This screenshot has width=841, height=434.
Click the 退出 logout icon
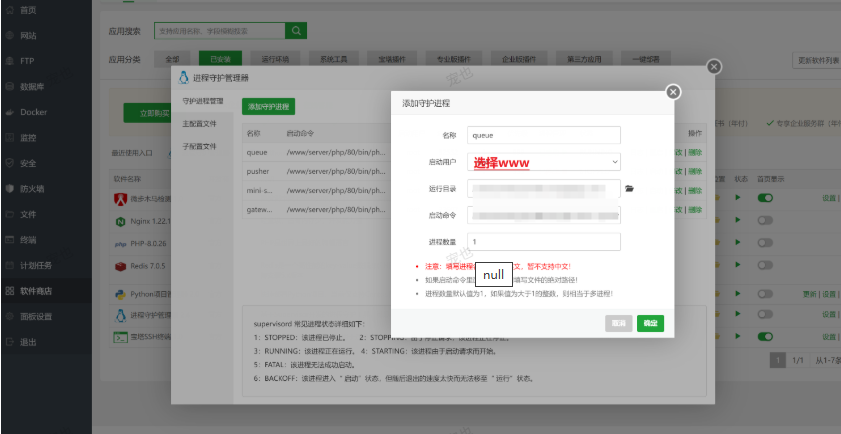(x=10, y=342)
